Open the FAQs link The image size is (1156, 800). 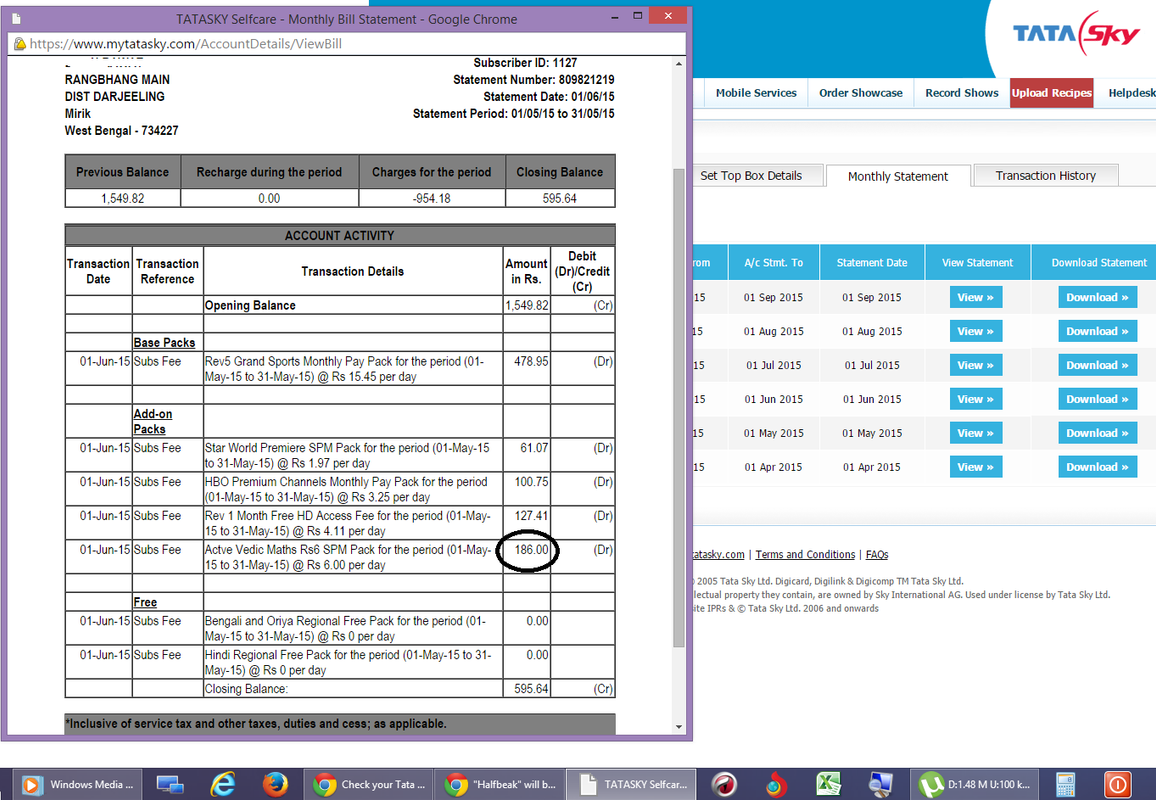point(877,554)
